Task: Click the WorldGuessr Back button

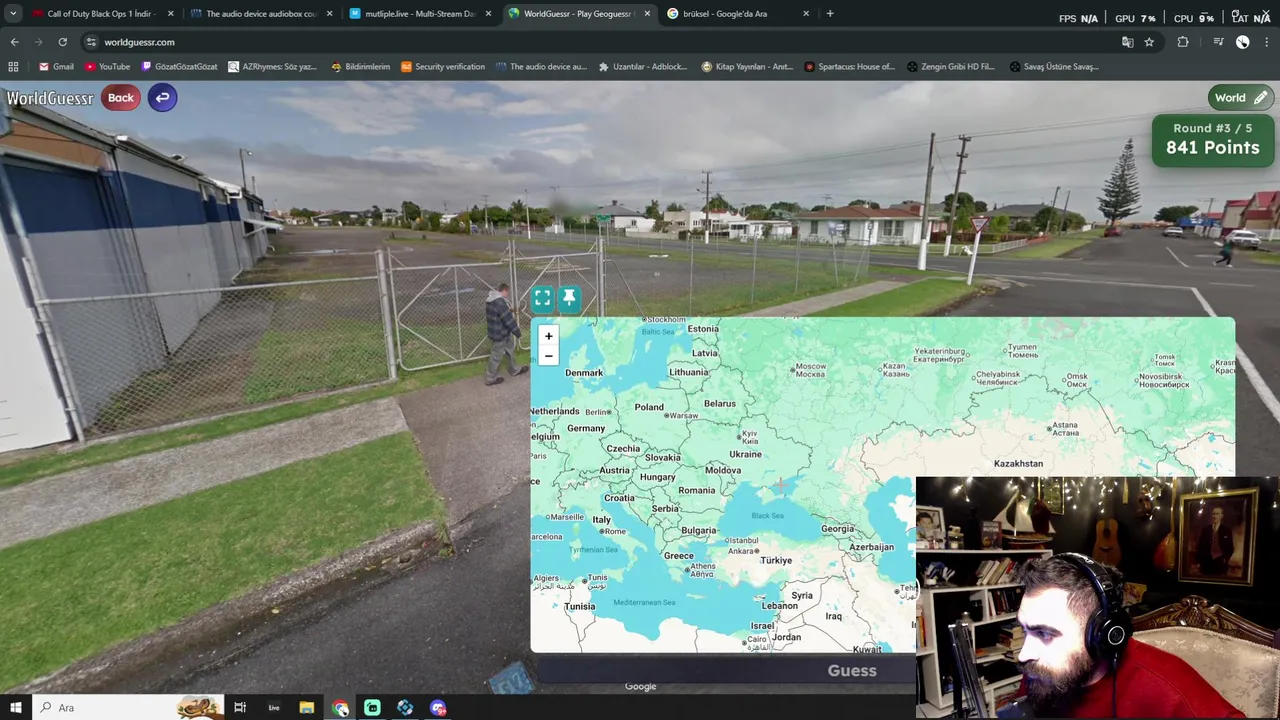Action: tap(121, 98)
